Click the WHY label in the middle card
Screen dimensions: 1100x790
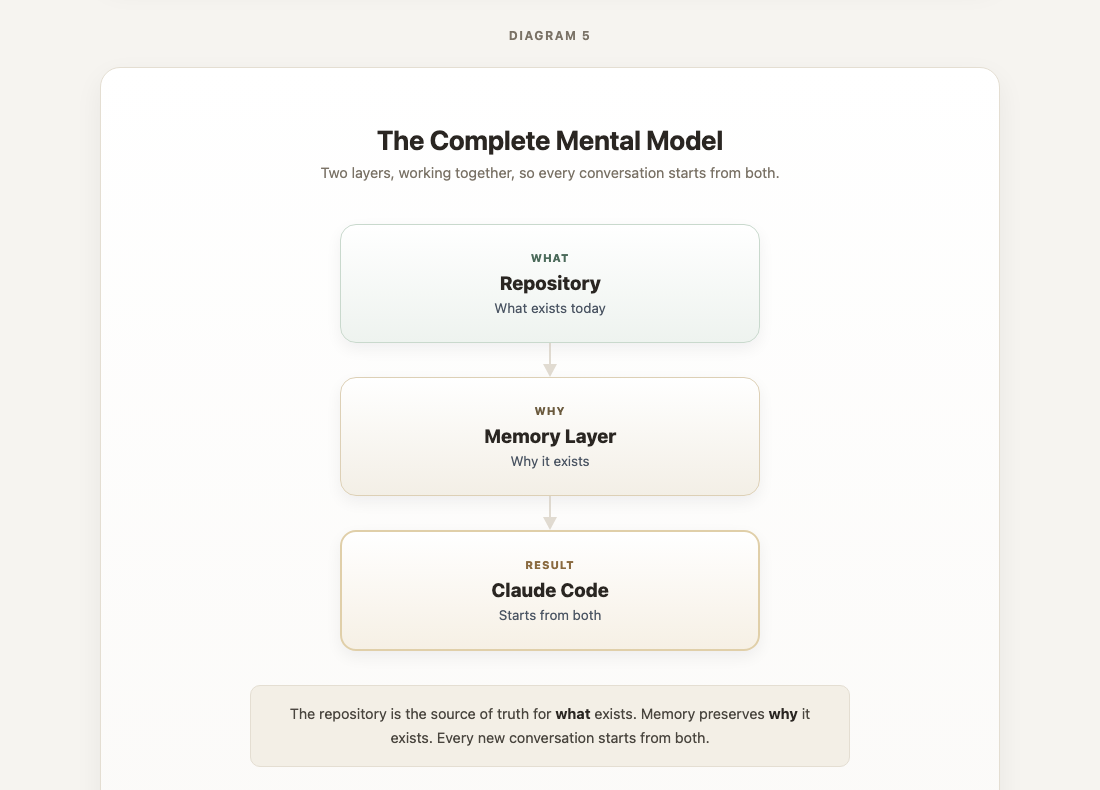coord(549,411)
